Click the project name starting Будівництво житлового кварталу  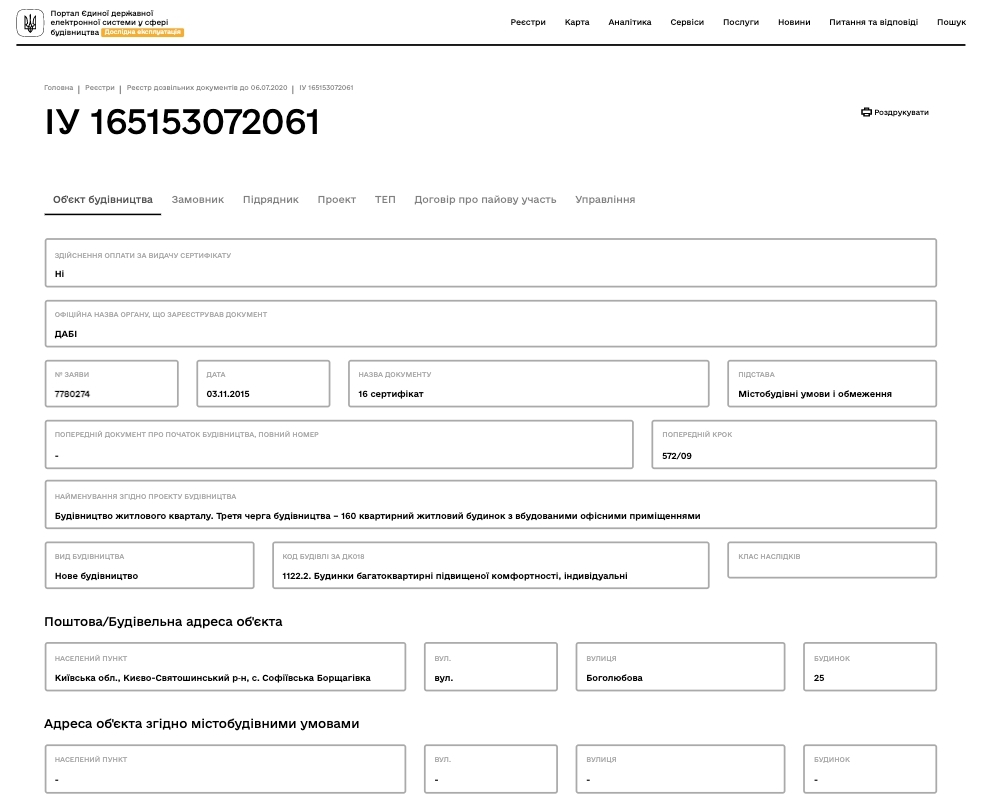click(377, 516)
